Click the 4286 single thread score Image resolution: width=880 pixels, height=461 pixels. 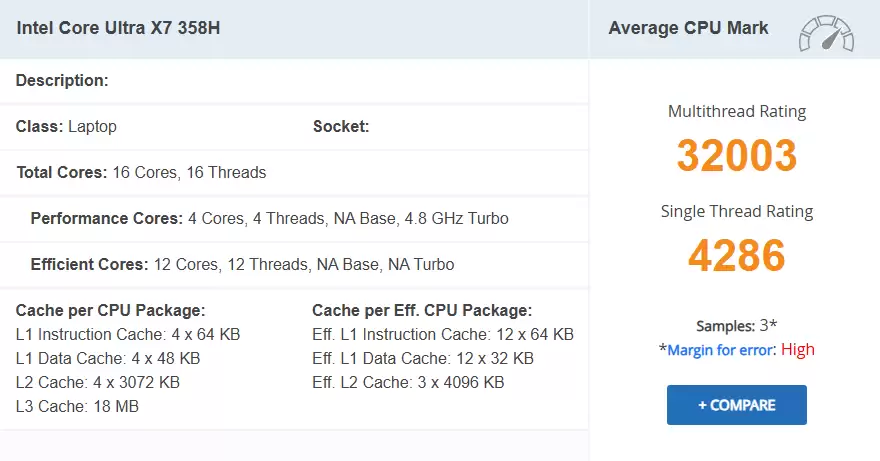[x=736, y=255]
